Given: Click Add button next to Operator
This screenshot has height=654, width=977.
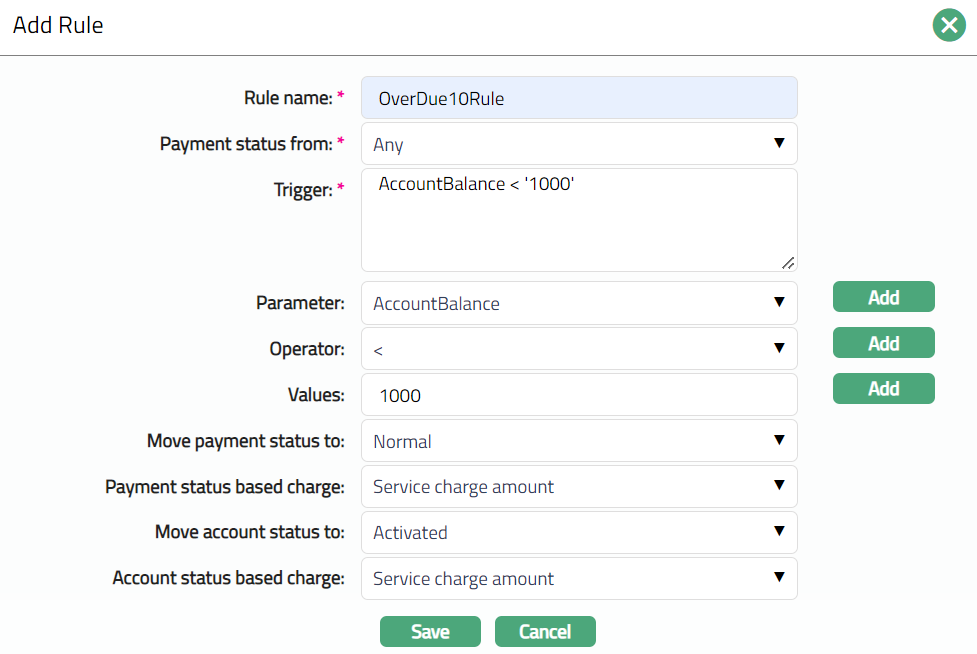Looking at the screenshot, I should 883,343.
